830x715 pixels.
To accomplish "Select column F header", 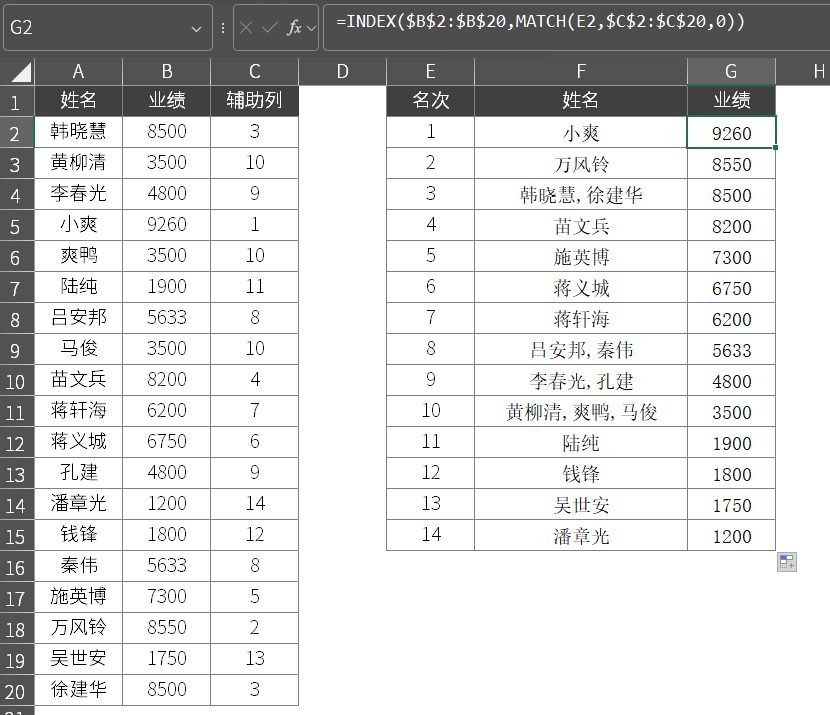I will tap(581, 71).
